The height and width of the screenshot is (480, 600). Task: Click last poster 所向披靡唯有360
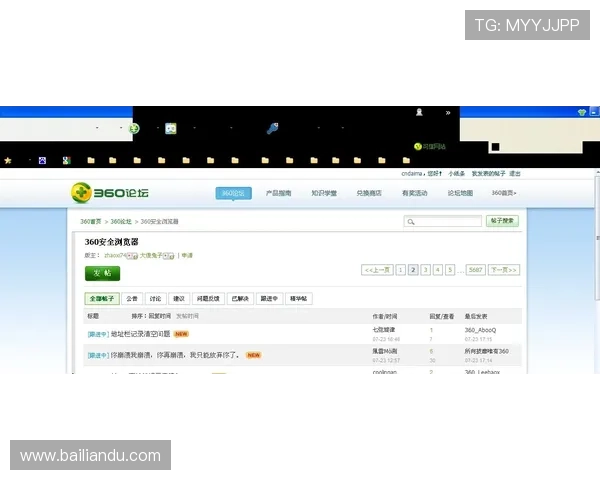(x=487, y=351)
